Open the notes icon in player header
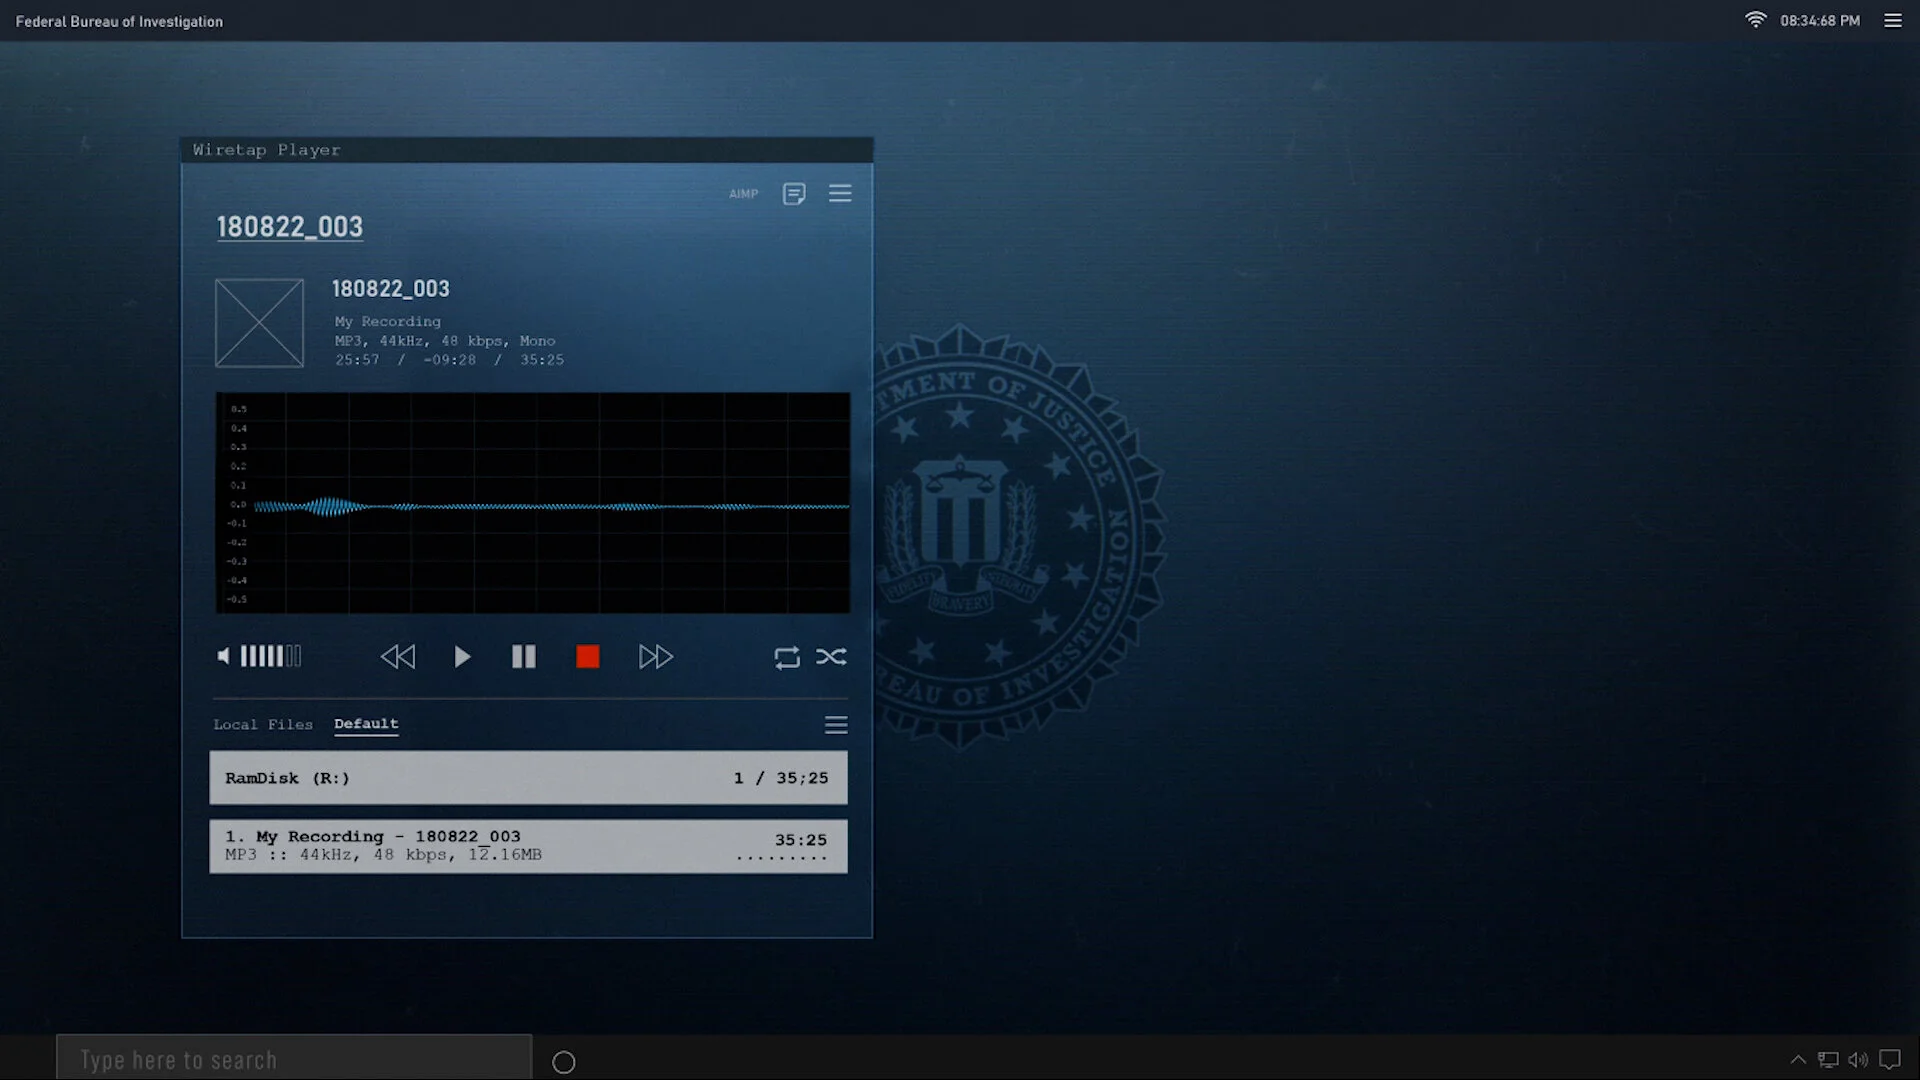Screen dimensions: 1920x1080 794,193
